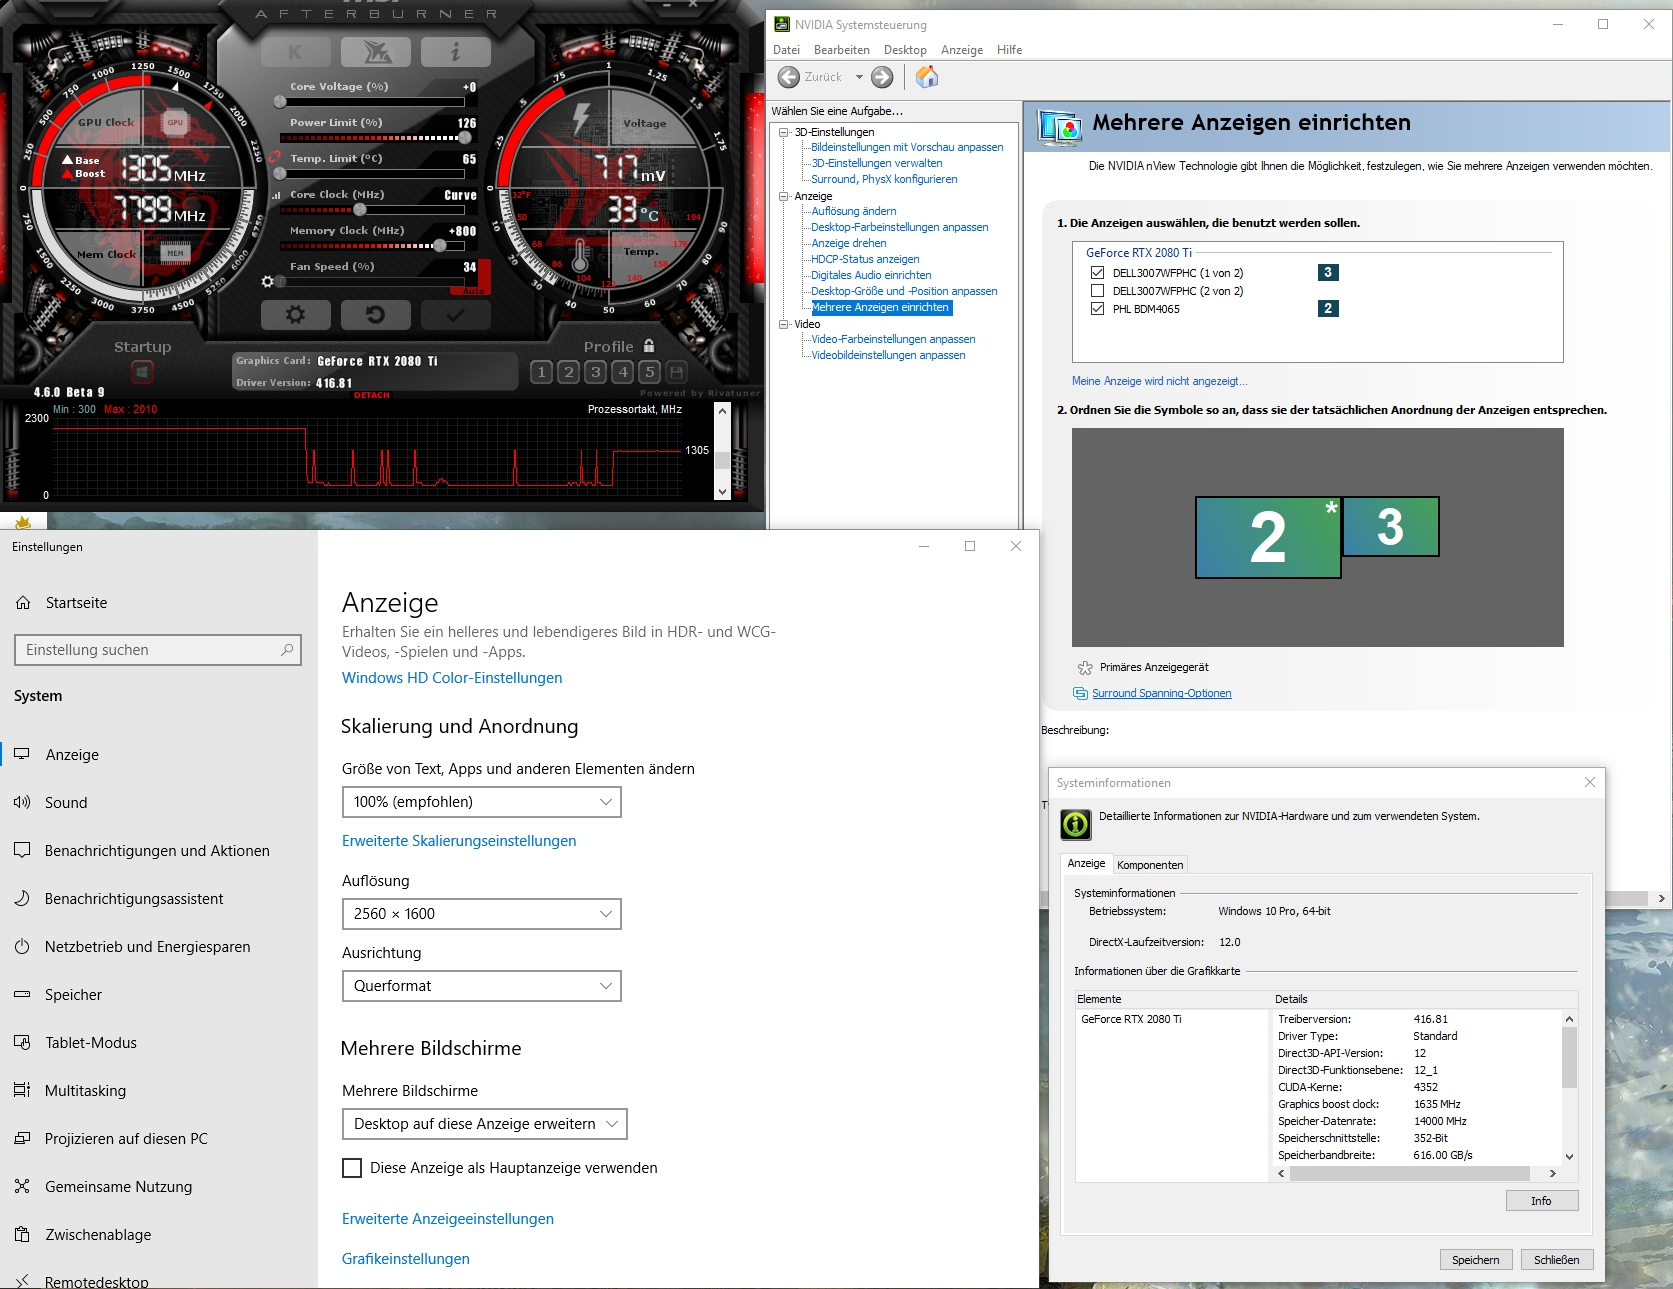Open the Desktop menu in NVIDIA Systemsteuerung
This screenshot has height=1289, width=1673.
tap(905, 50)
